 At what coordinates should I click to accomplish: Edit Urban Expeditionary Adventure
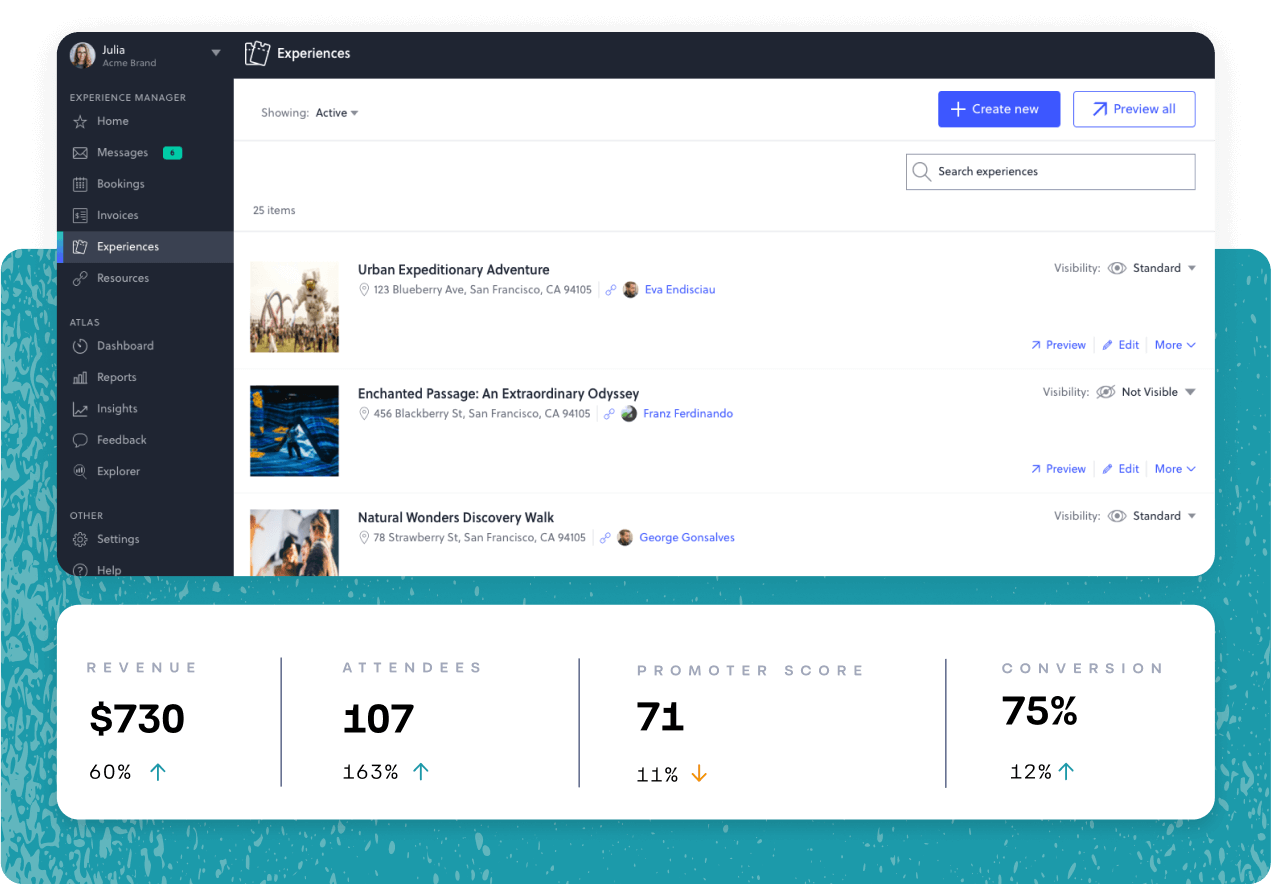click(x=1121, y=345)
